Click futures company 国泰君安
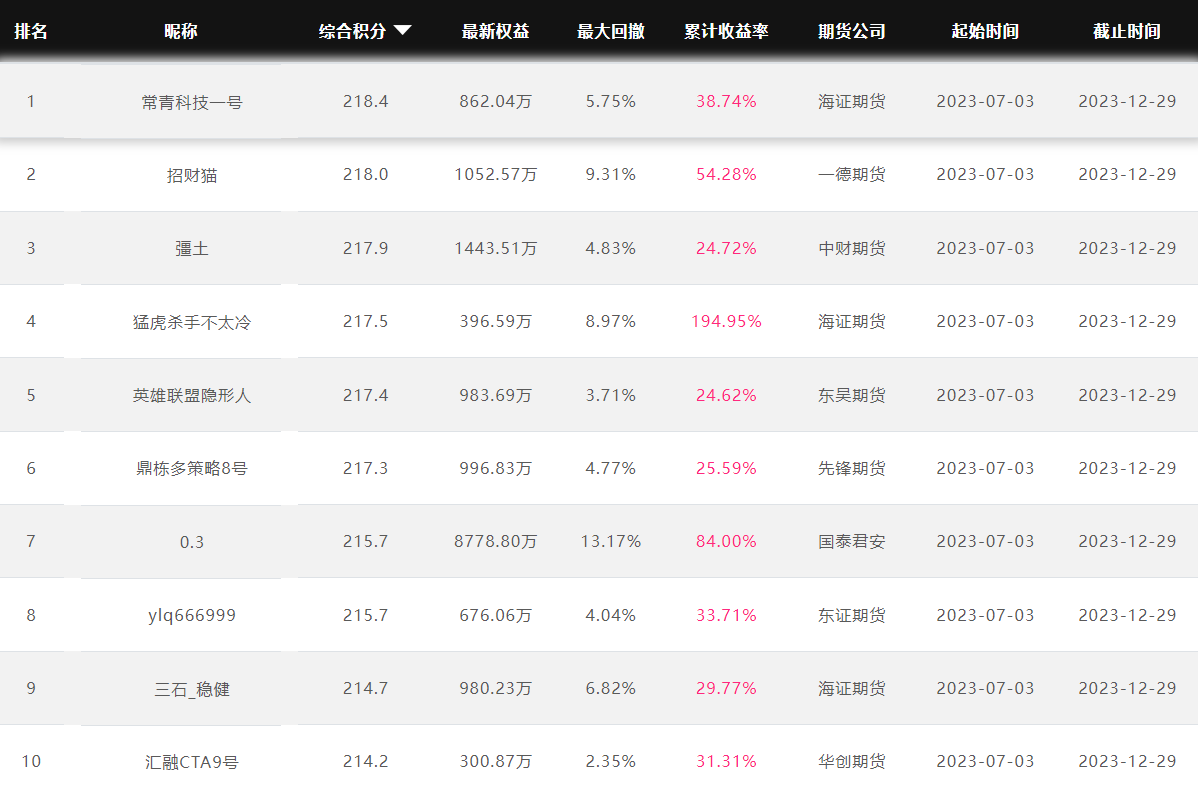This screenshot has height=795, width=1198. coord(852,541)
